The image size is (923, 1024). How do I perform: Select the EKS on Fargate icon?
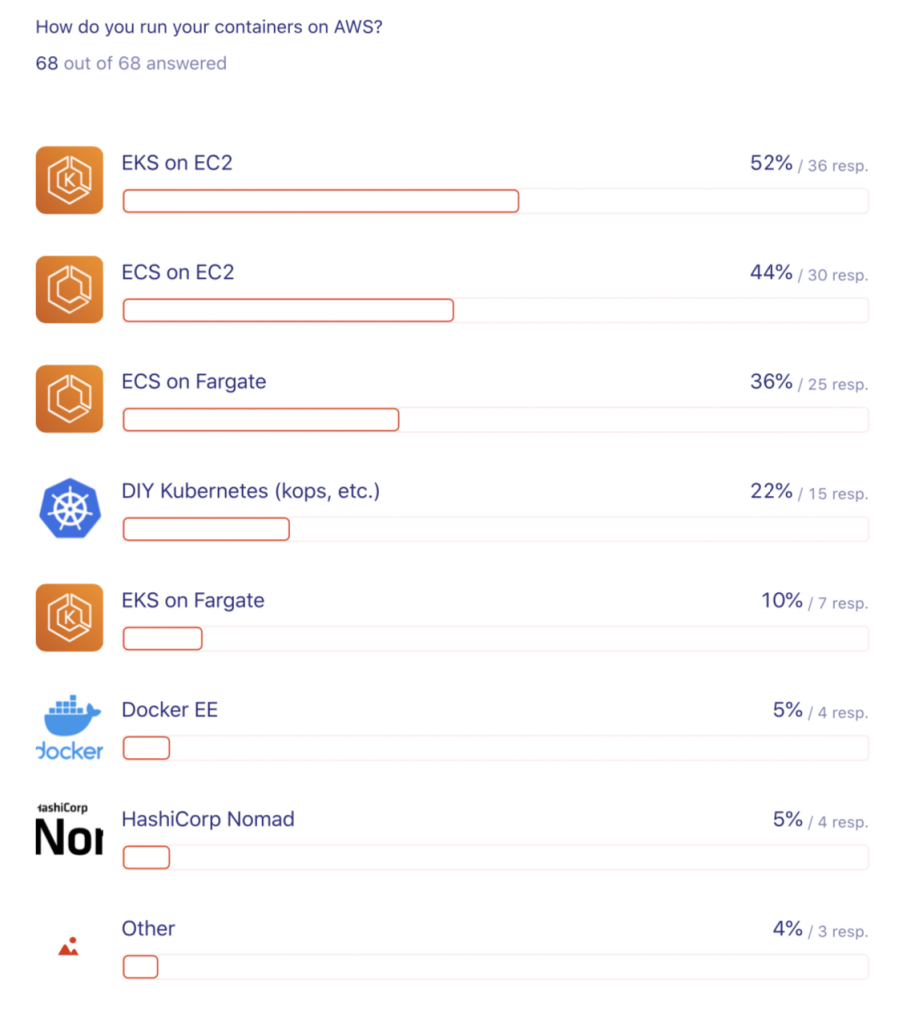click(x=69, y=618)
